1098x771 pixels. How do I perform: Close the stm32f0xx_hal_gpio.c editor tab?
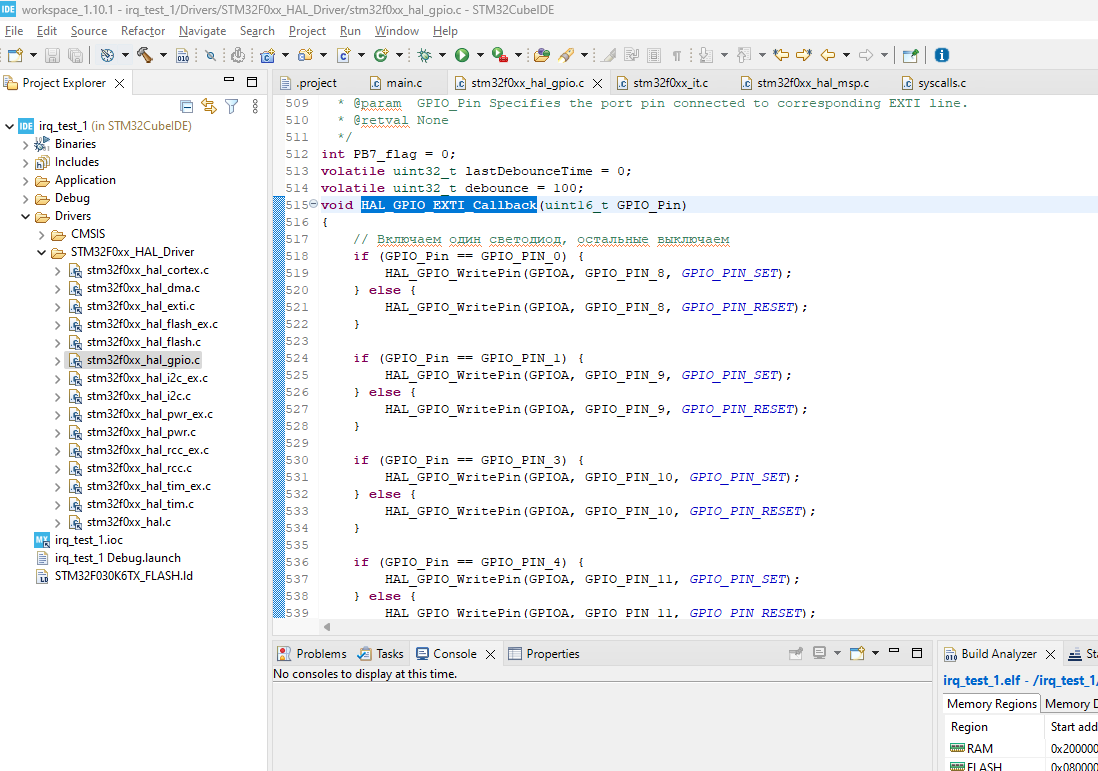597,83
